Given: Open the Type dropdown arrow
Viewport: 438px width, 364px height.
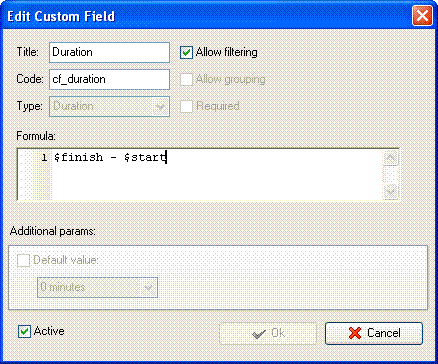Looking at the screenshot, I should pyautogui.click(x=161, y=107).
